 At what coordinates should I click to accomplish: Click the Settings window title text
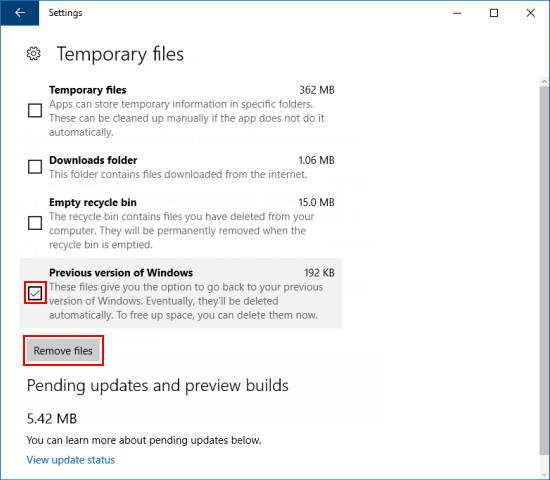pyautogui.click(x=65, y=13)
